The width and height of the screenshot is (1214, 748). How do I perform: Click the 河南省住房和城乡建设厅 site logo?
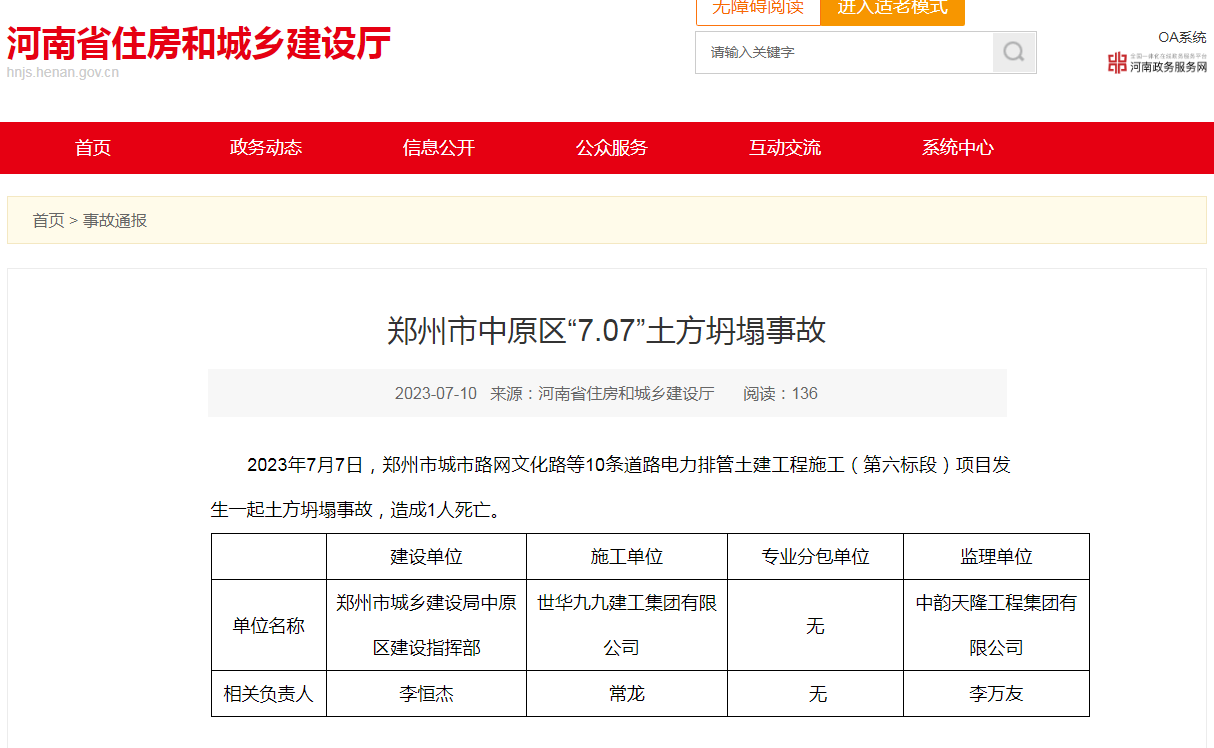198,43
